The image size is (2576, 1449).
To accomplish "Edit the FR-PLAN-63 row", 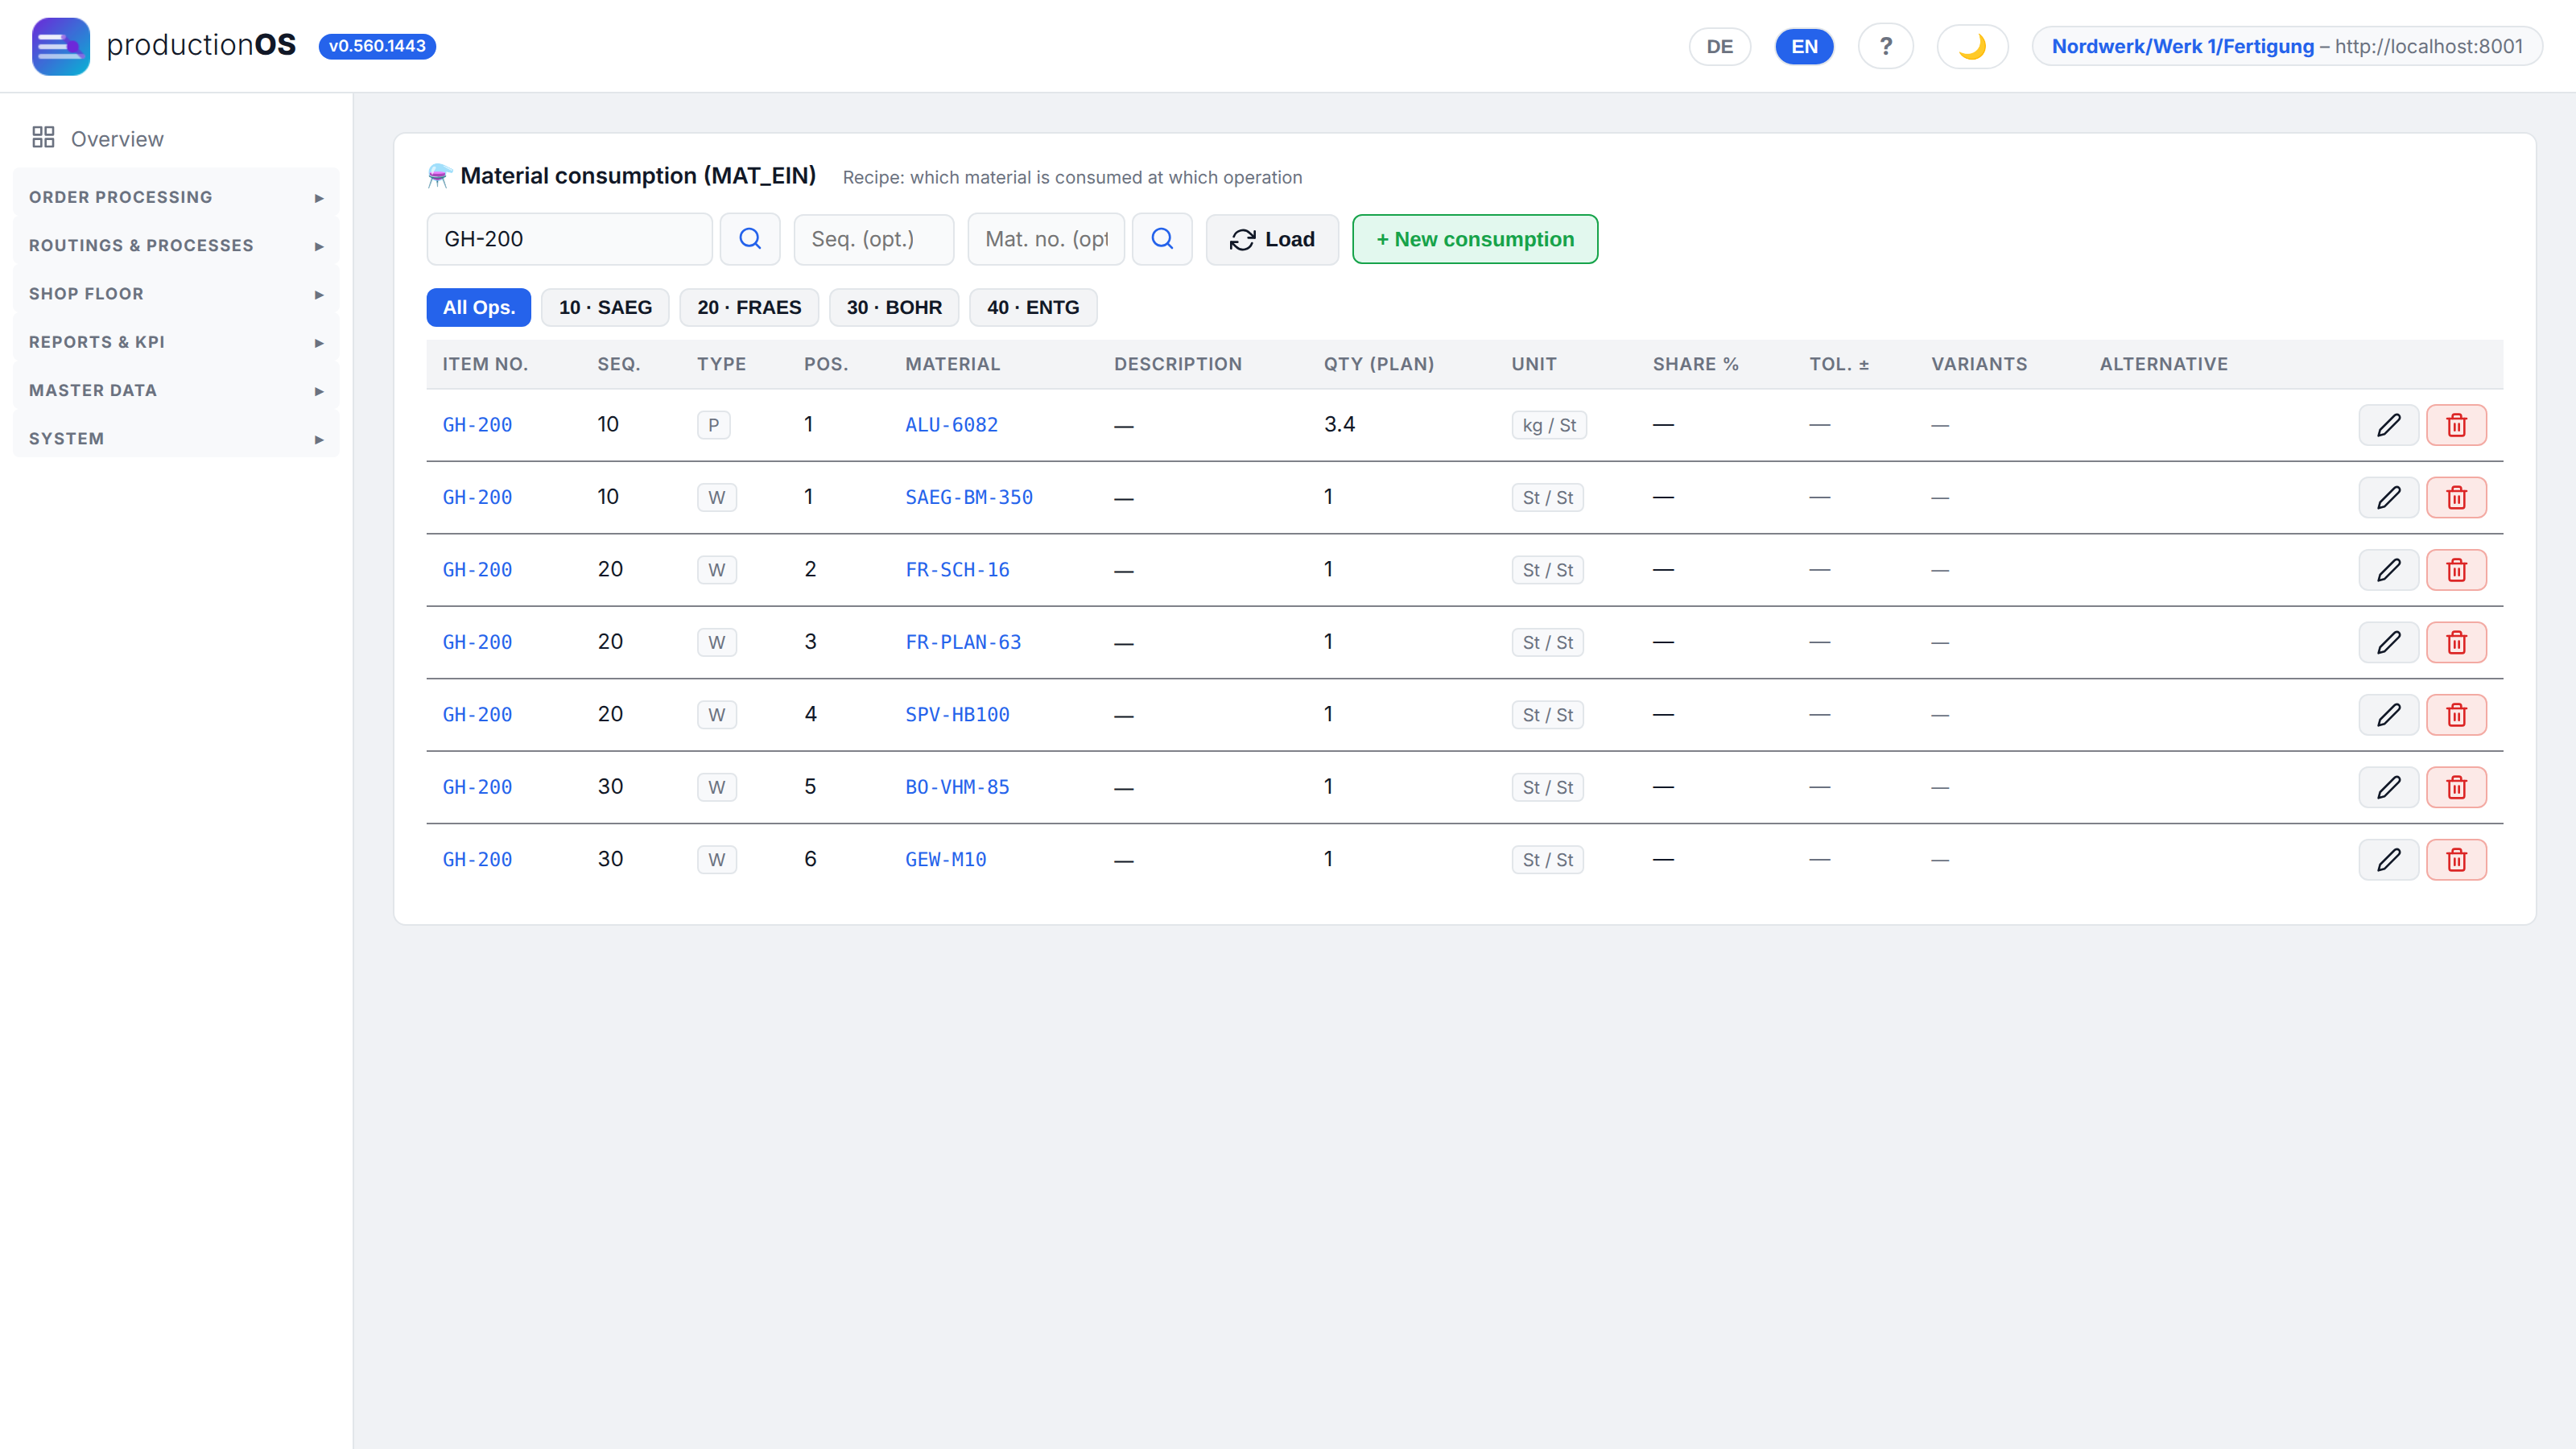I will pos(2388,642).
